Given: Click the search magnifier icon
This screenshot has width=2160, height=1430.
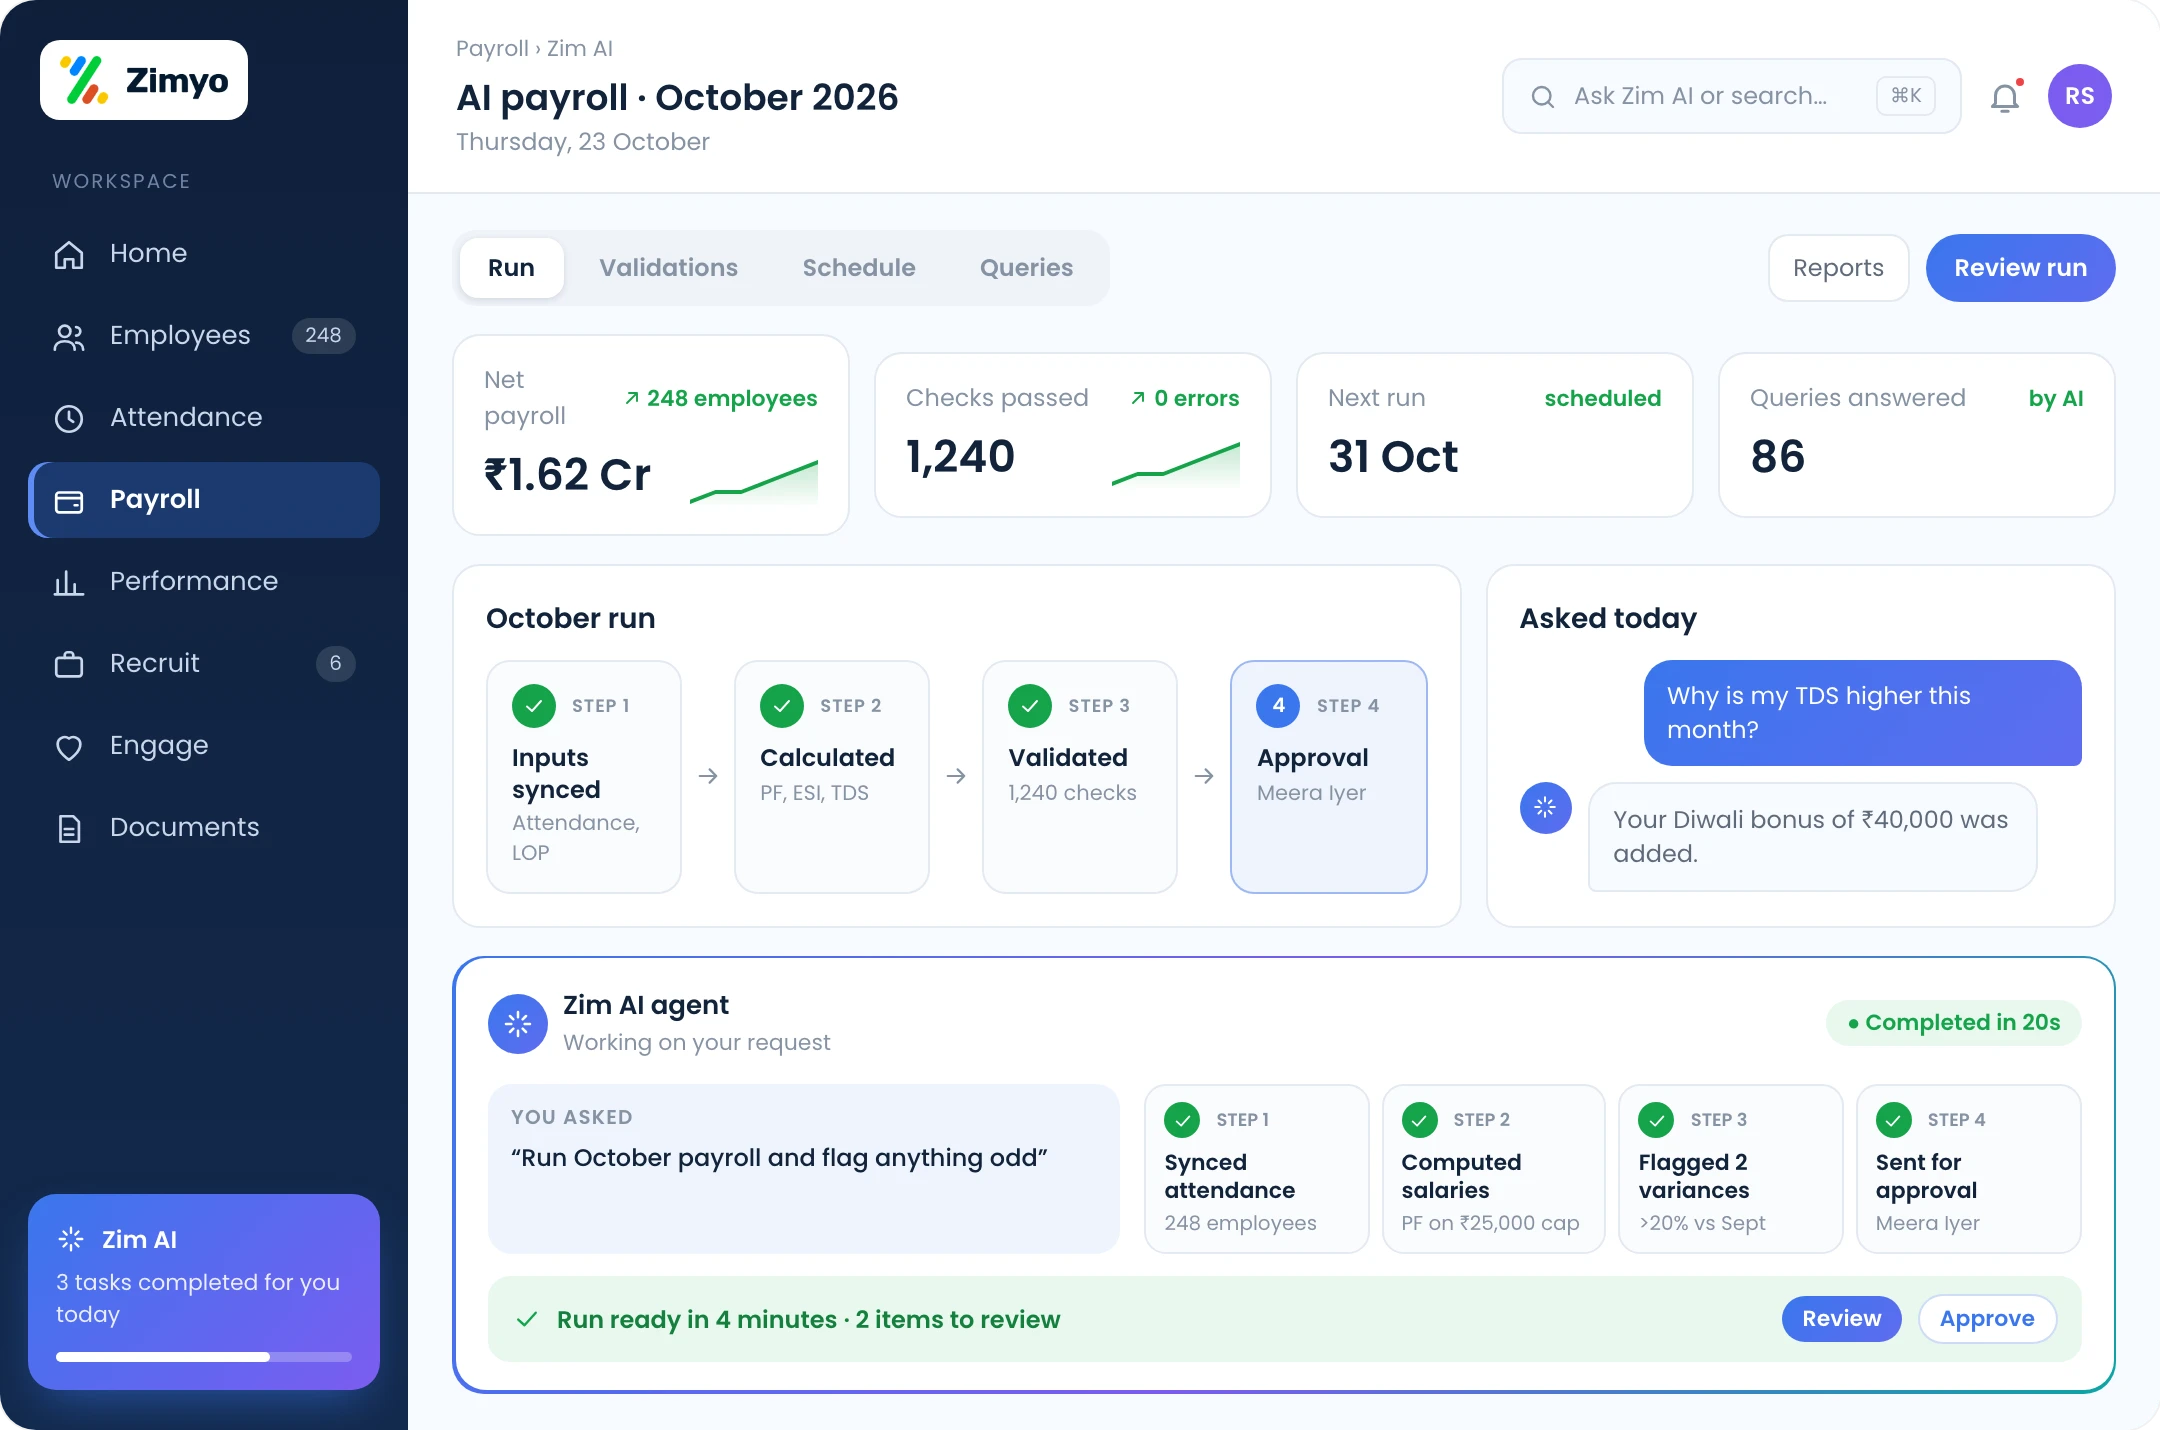Looking at the screenshot, I should click(1543, 96).
